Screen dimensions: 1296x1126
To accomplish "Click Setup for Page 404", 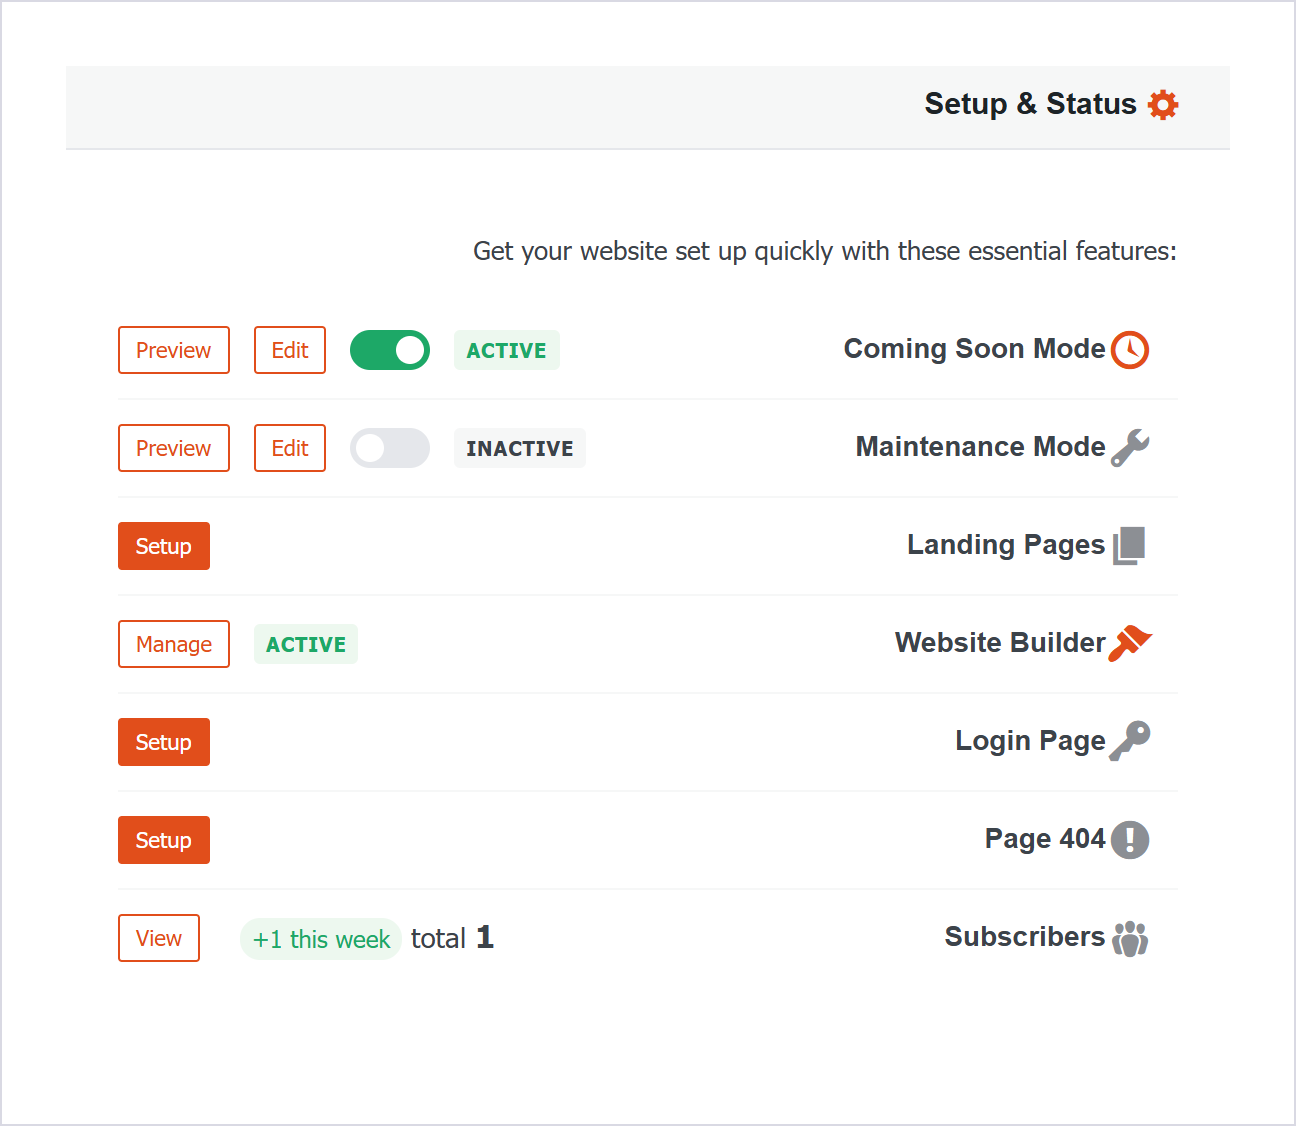I will click(x=164, y=840).
